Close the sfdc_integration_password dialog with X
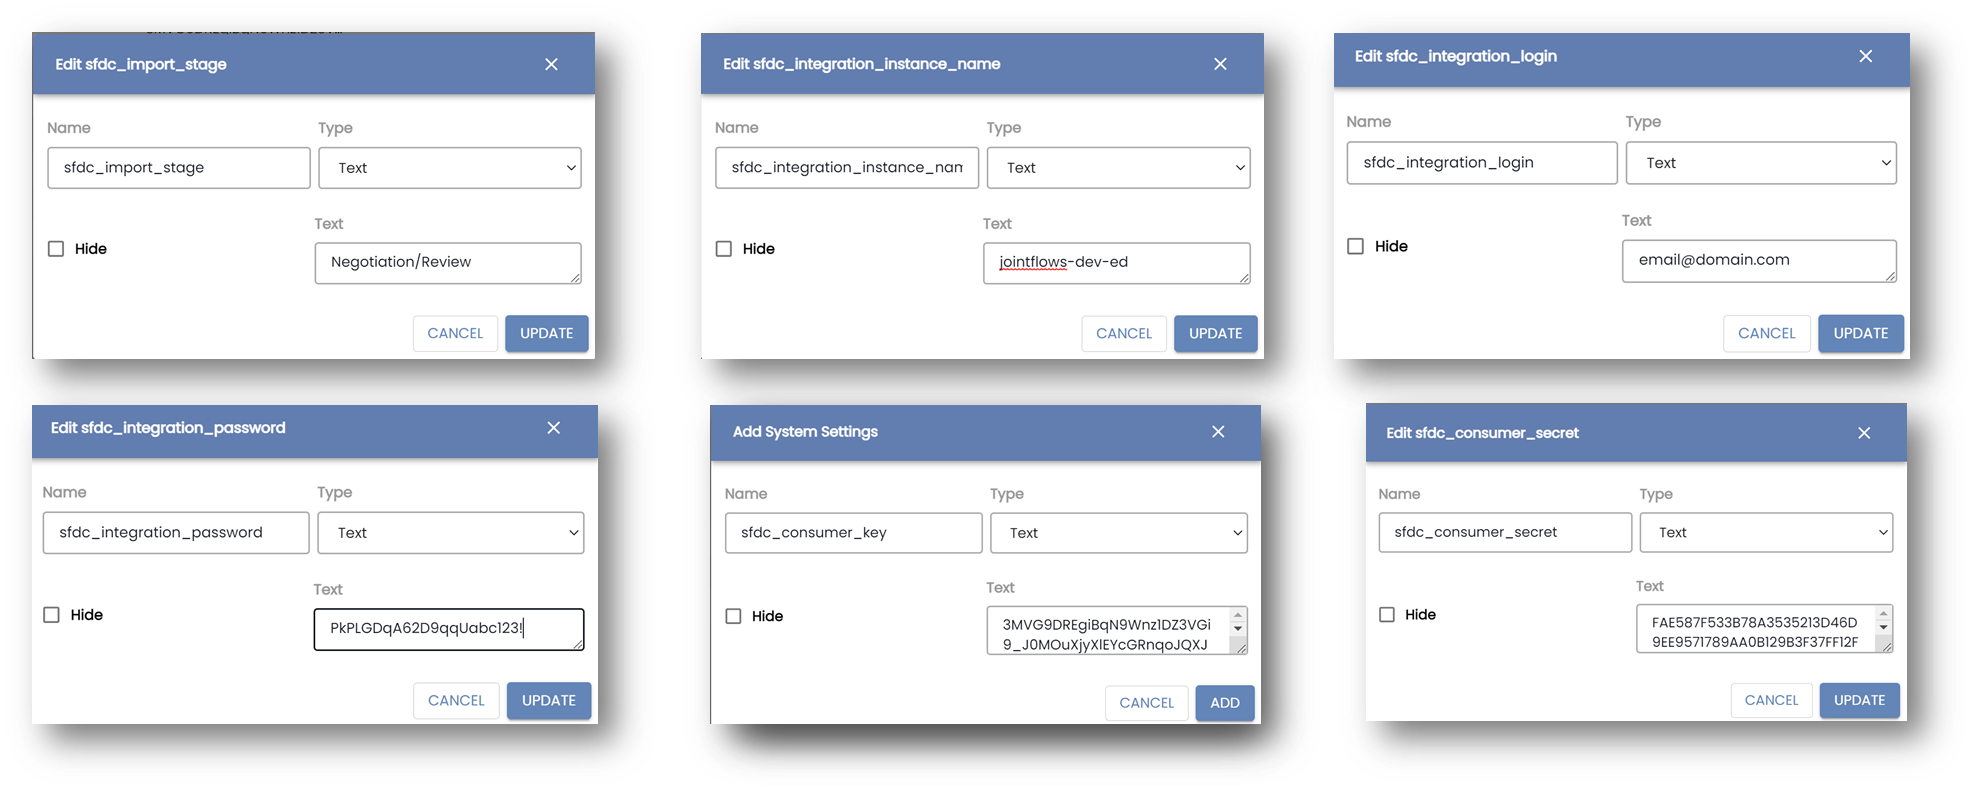Image resolution: width=1975 pixels, height=789 pixels. coord(553,427)
